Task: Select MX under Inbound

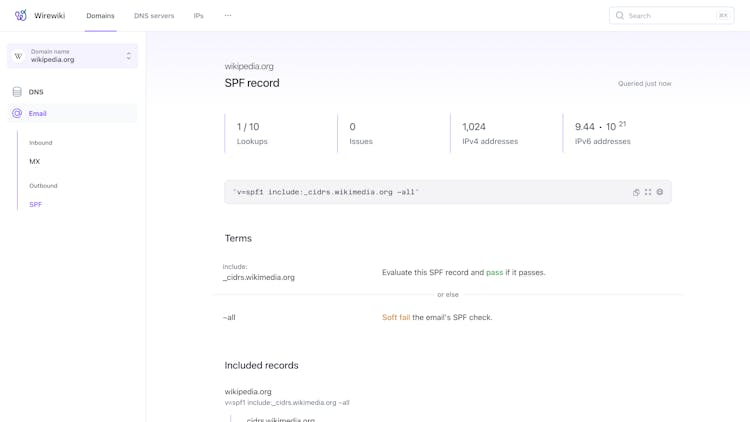Action: tap(35, 161)
